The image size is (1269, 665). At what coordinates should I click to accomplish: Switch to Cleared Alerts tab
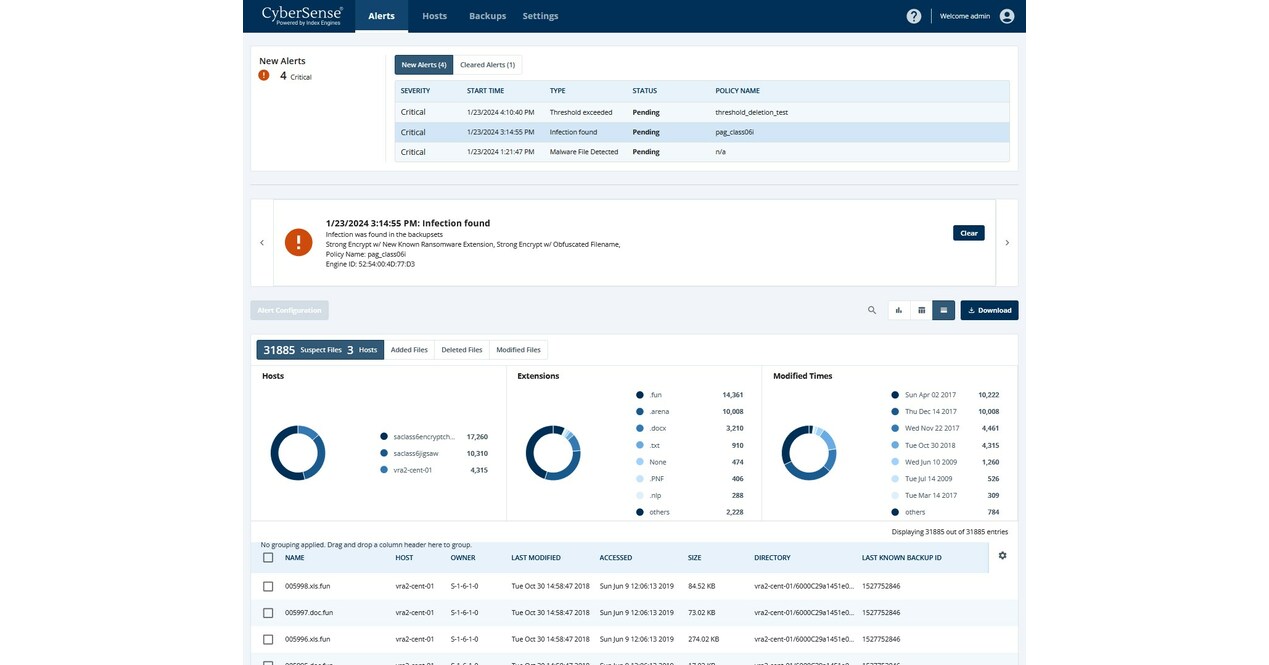(487, 63)
